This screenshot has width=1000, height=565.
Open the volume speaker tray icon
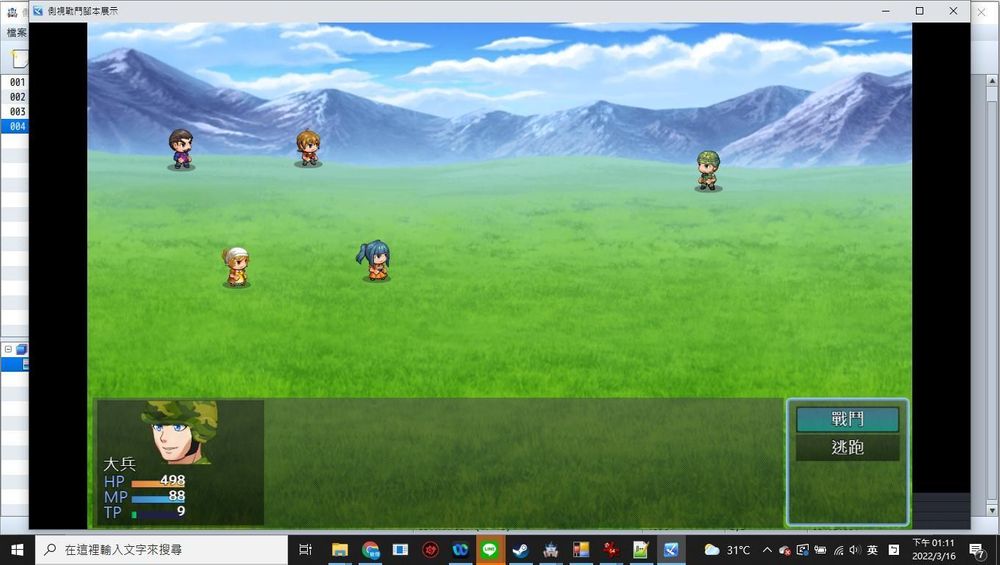click(855, 550)
